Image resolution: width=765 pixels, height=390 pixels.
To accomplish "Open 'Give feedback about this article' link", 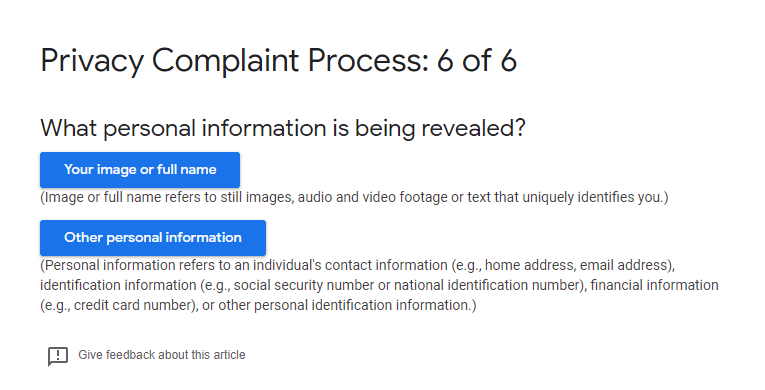I will click(161, 355).
